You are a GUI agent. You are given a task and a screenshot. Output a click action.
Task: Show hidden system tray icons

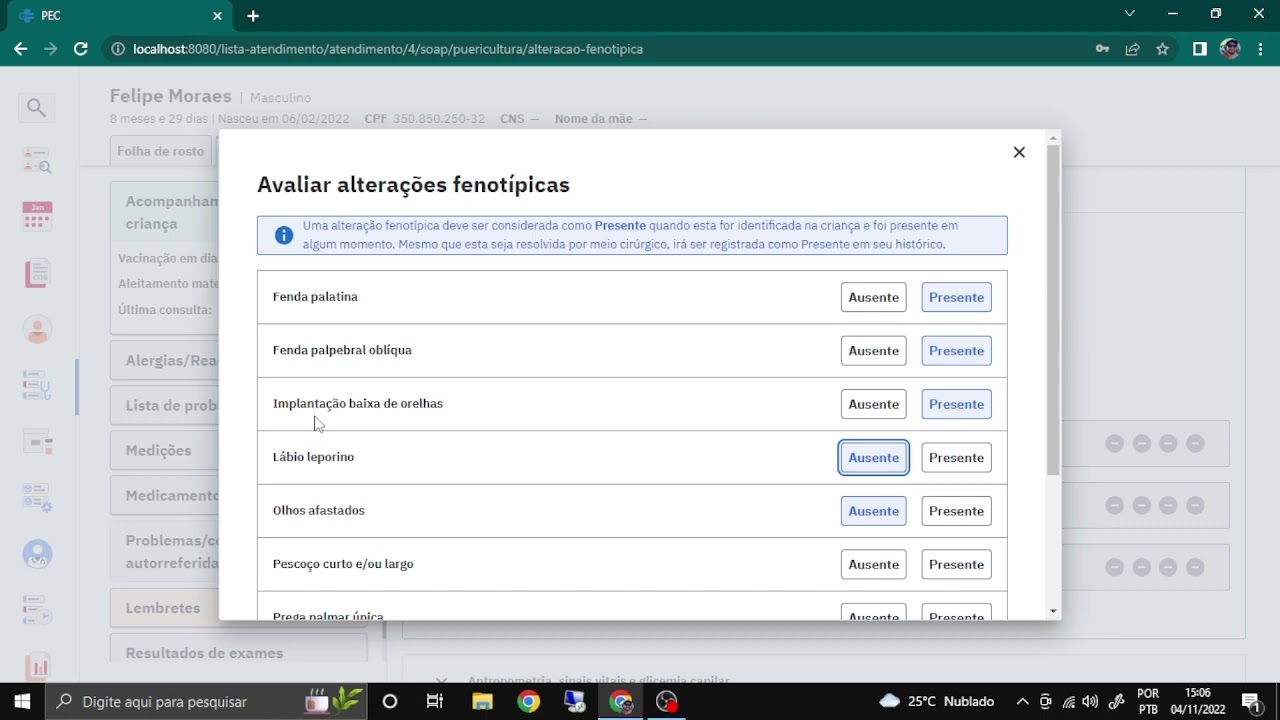pos(1022,701)
